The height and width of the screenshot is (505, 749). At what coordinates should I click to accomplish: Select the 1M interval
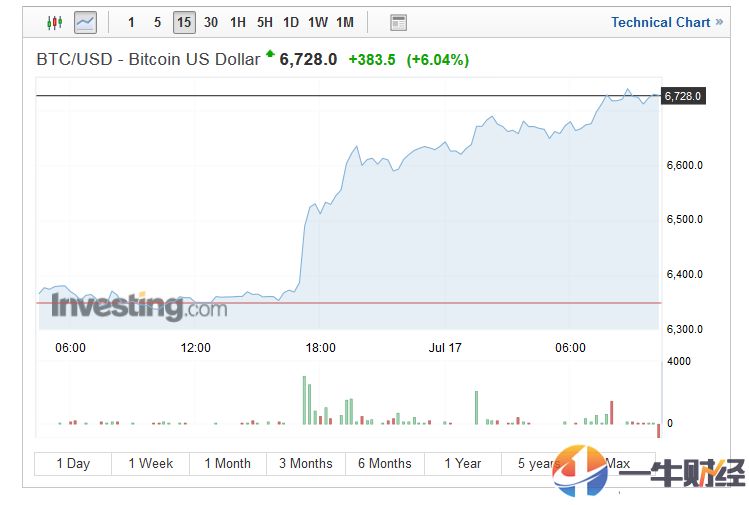[345, 22]
